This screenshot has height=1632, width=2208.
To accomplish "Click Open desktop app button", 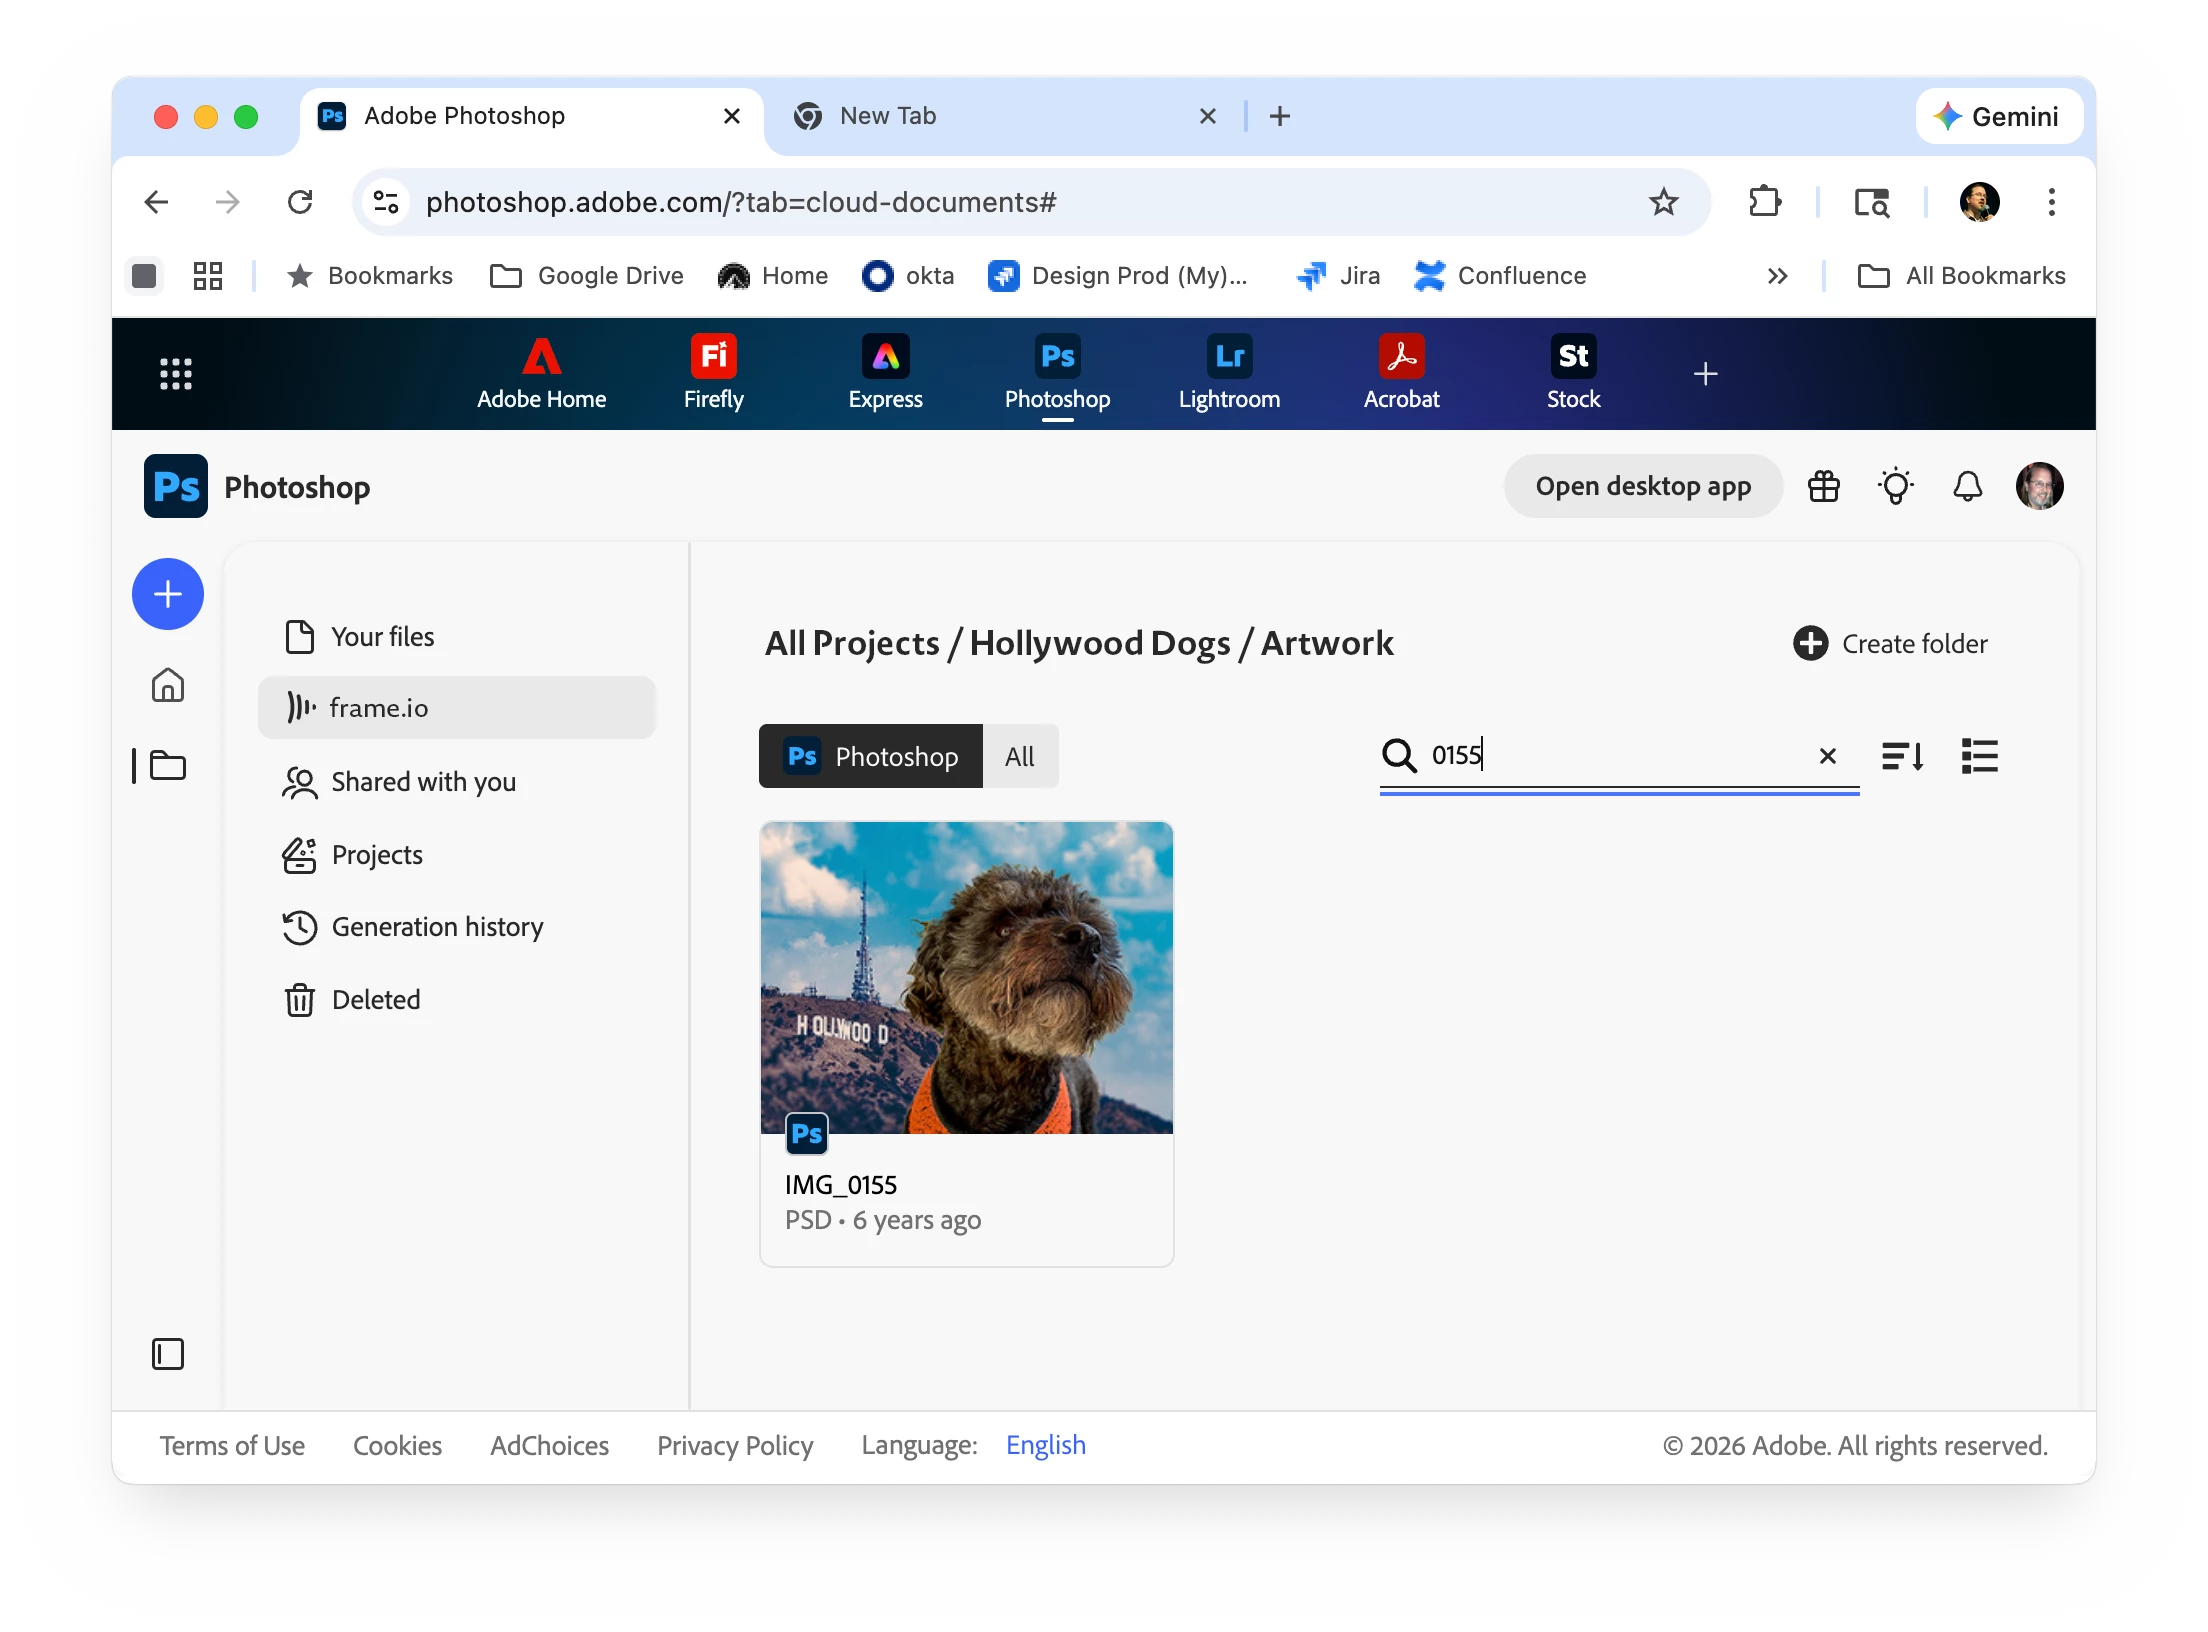I will (1643, 487).
